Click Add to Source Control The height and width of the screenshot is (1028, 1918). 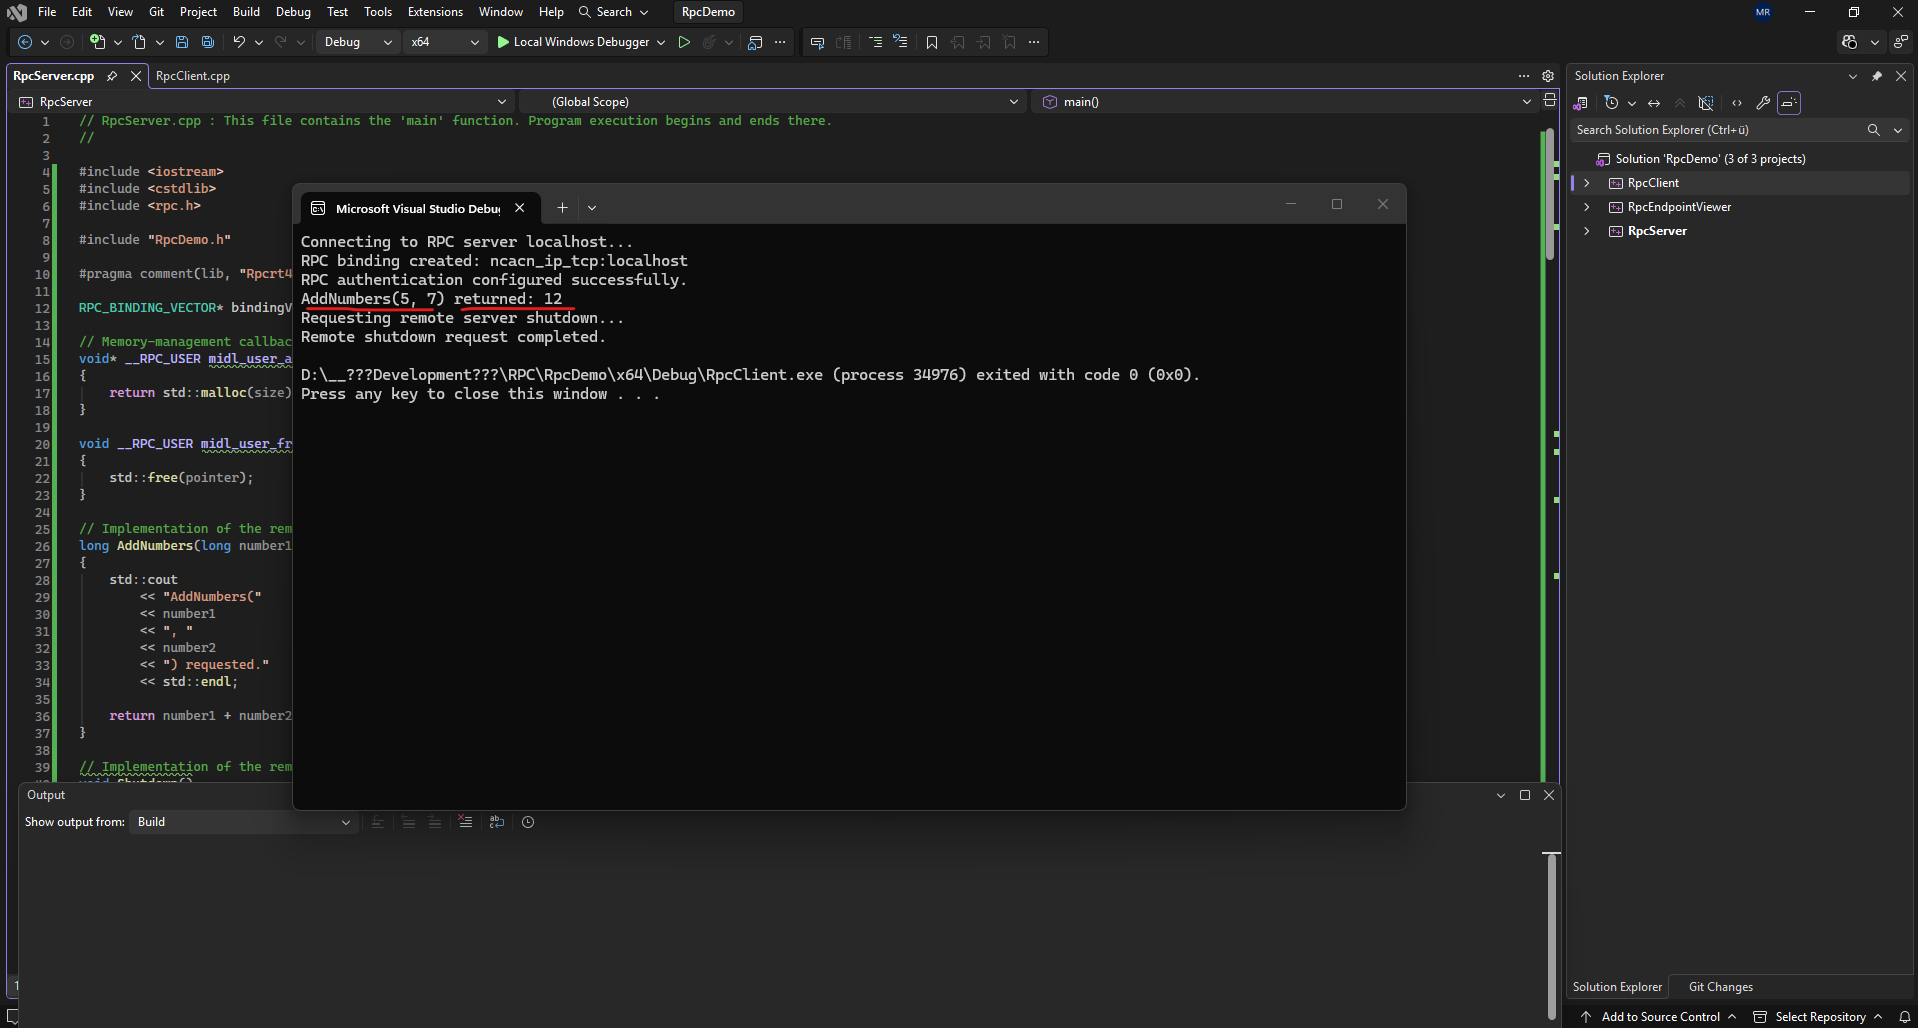coord(1660,1017)
